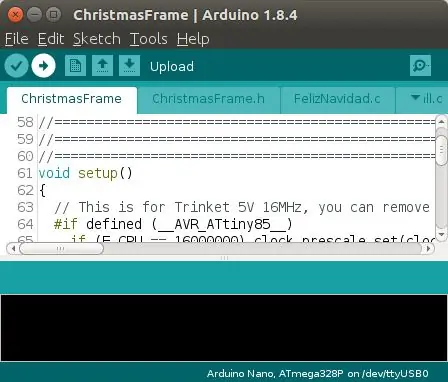The width and height of the screenshot is (448, 382).
Task: Switch to the ChristmasFrame tab
Action: click(71, 99)
